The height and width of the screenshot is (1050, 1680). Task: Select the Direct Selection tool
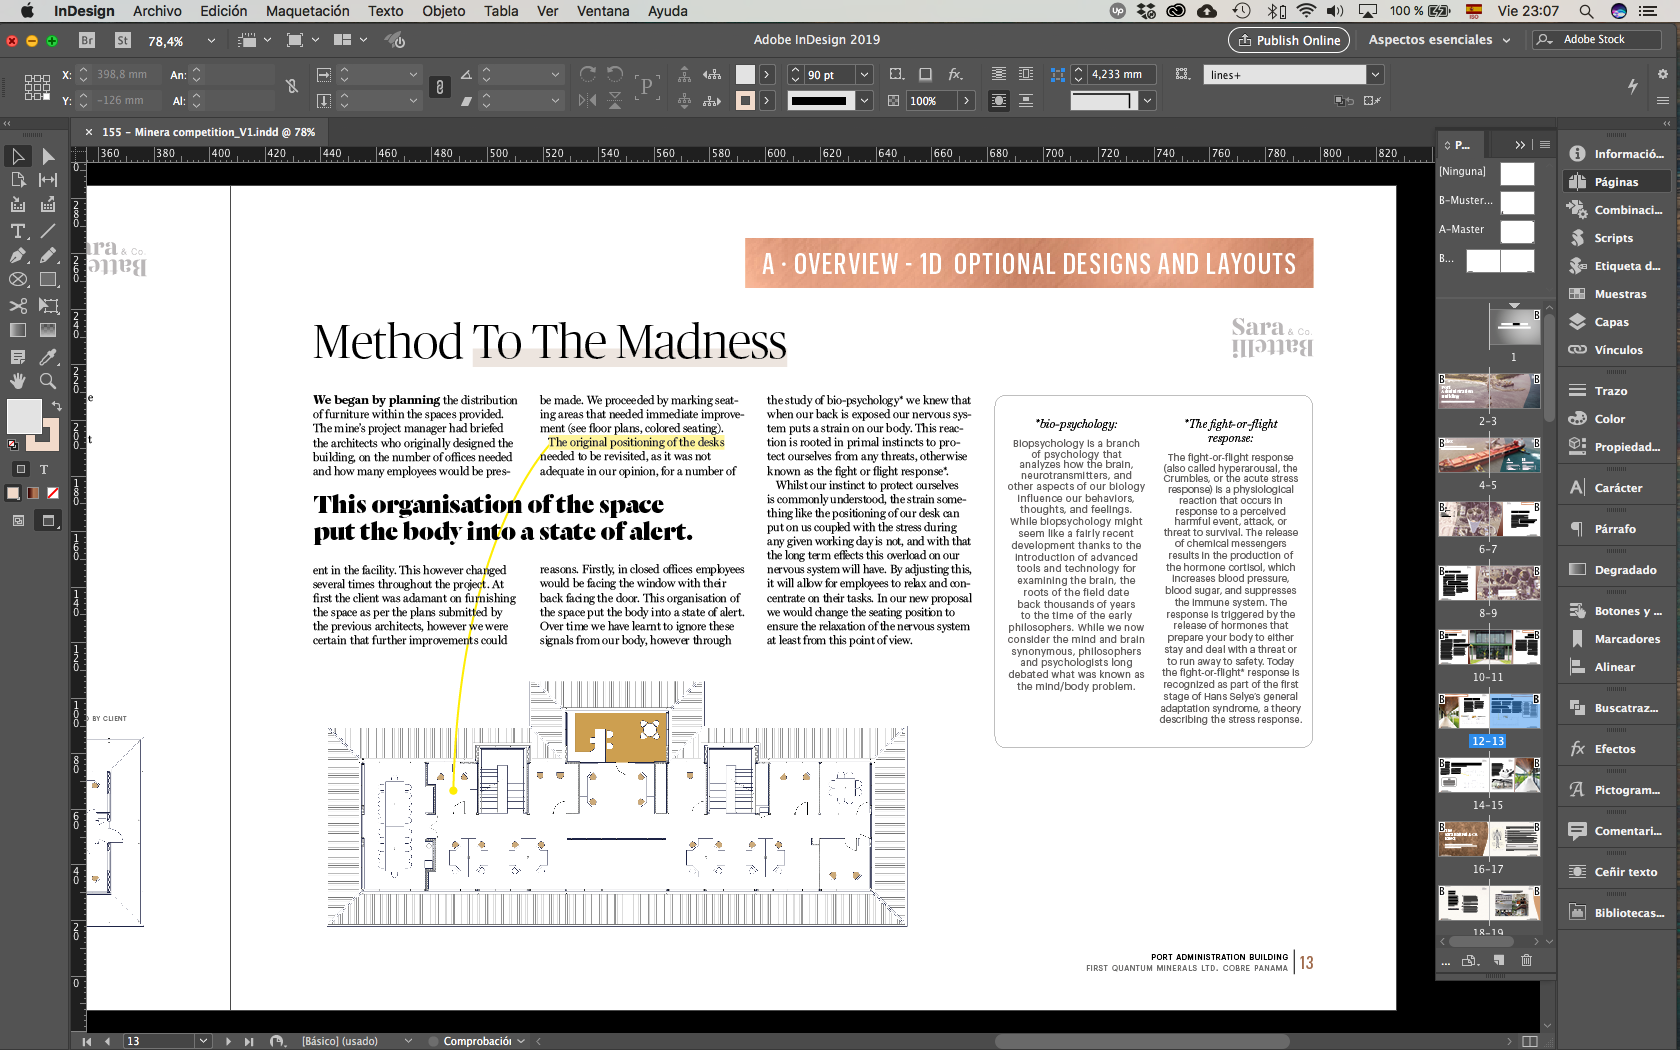(x=48, y=156)
